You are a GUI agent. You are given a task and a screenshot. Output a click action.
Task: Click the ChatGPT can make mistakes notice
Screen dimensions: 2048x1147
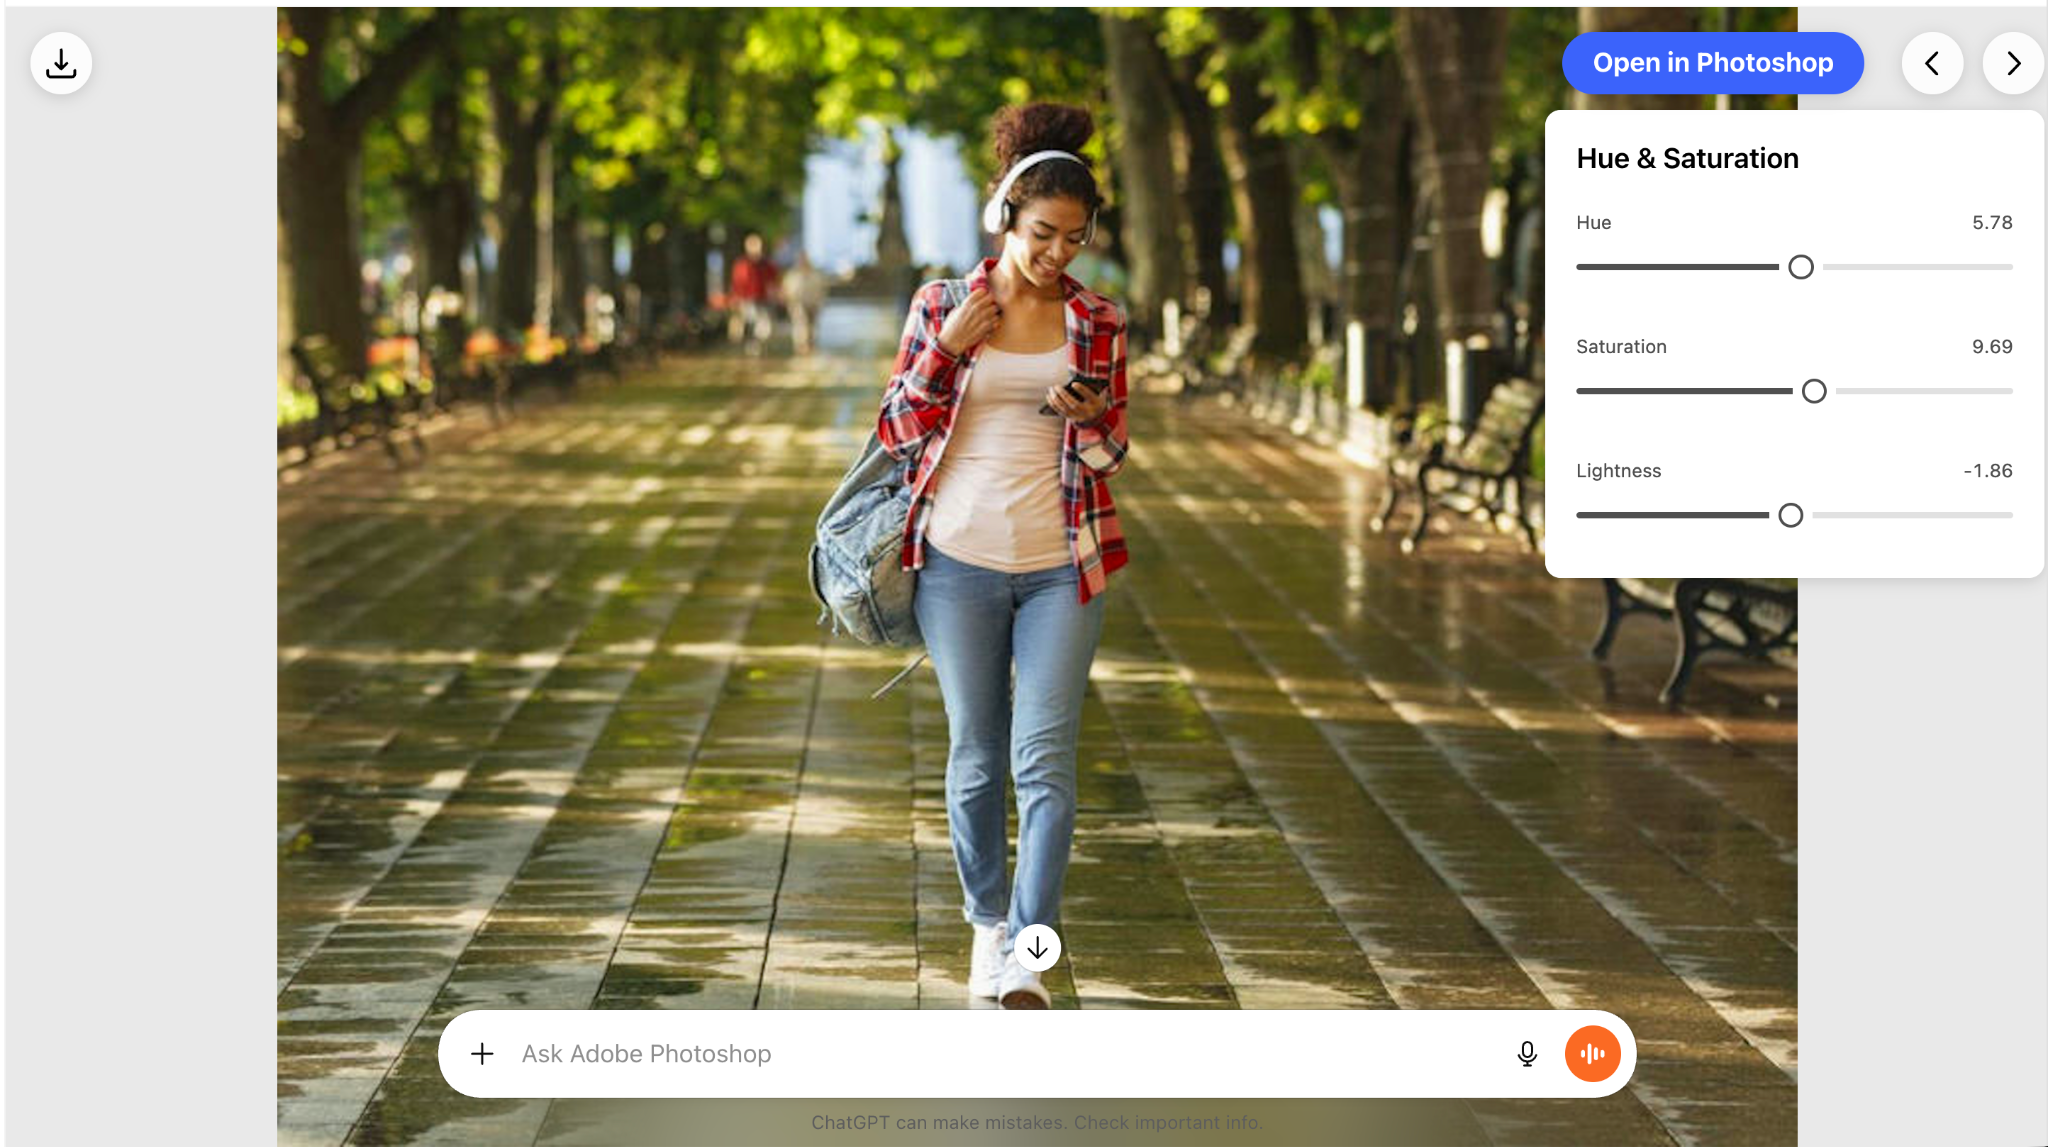pos(1036,1122)
